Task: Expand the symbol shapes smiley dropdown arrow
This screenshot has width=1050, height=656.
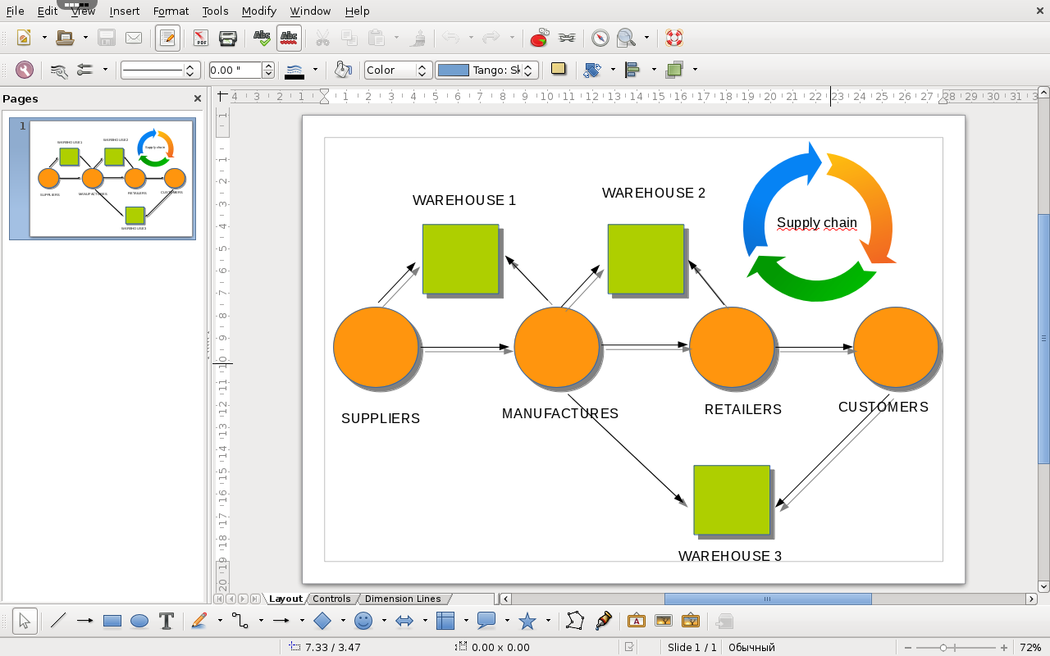Action: pos(384,621)
